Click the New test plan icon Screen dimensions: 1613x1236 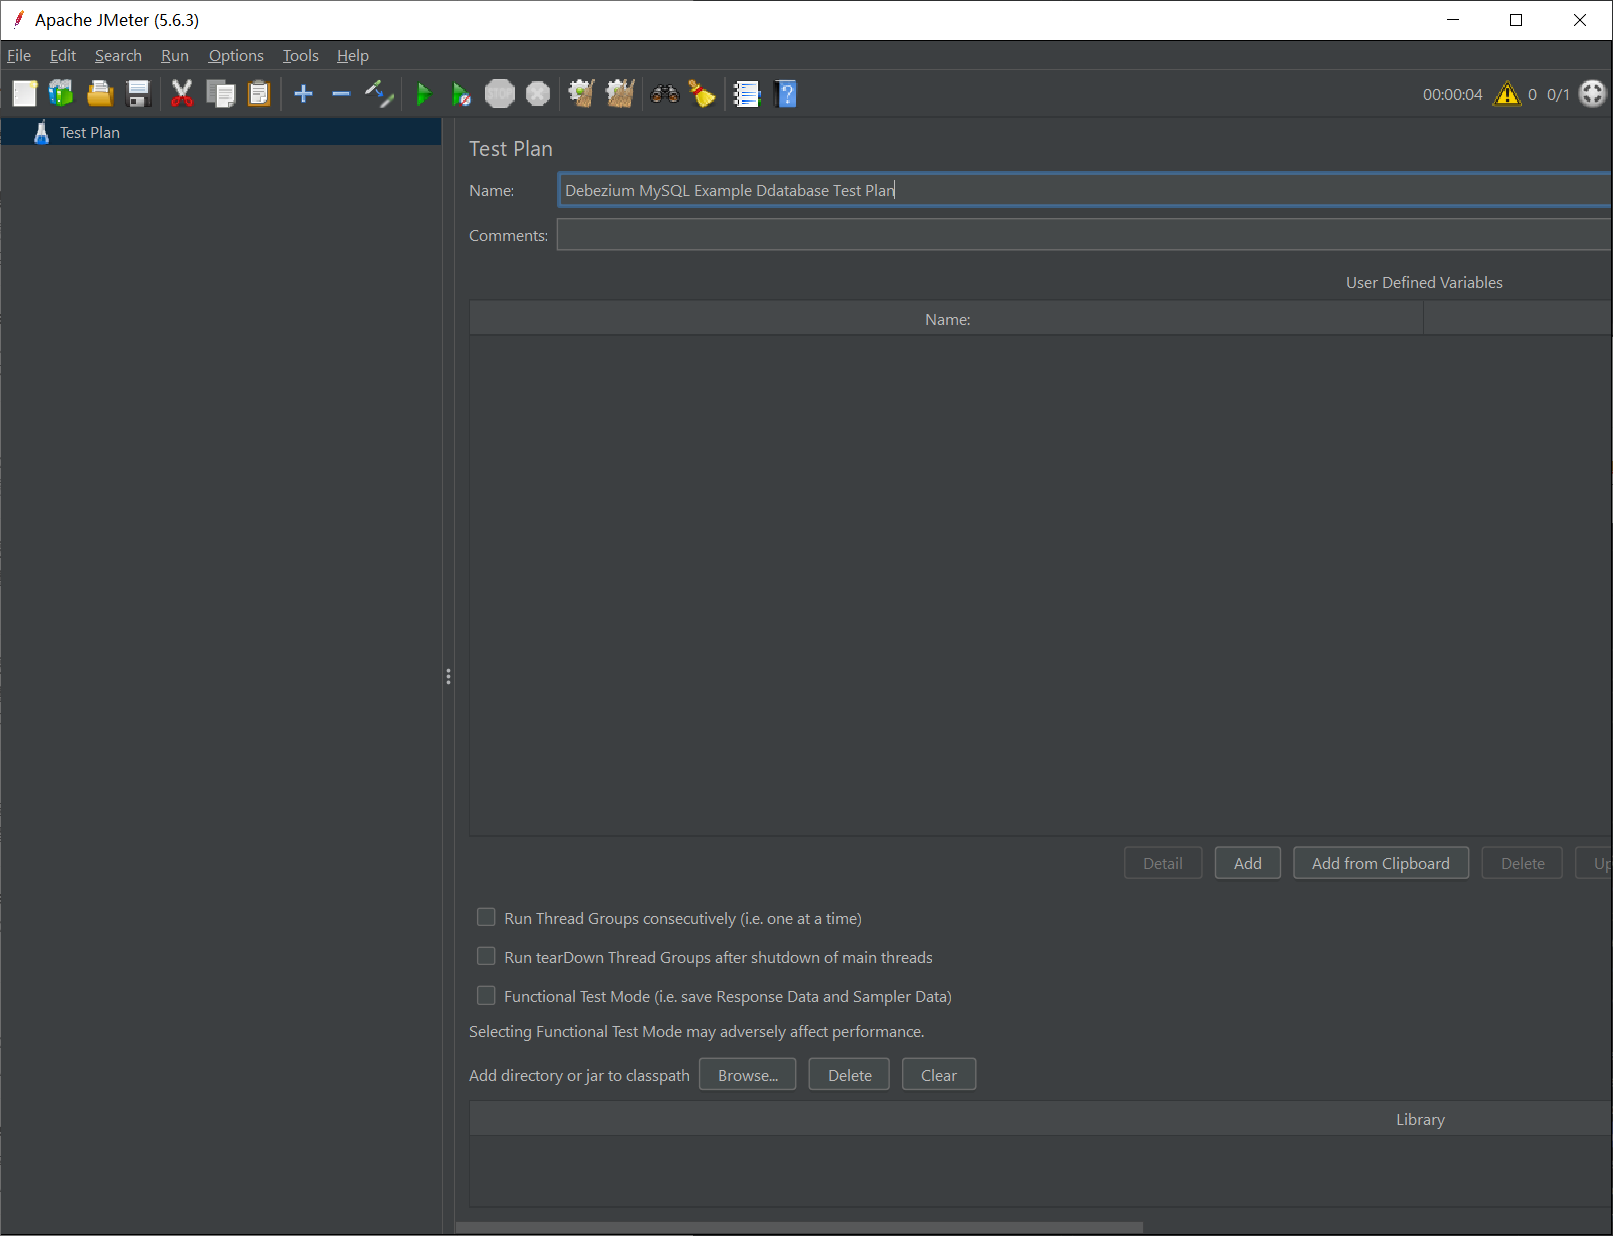pos(24,94)
